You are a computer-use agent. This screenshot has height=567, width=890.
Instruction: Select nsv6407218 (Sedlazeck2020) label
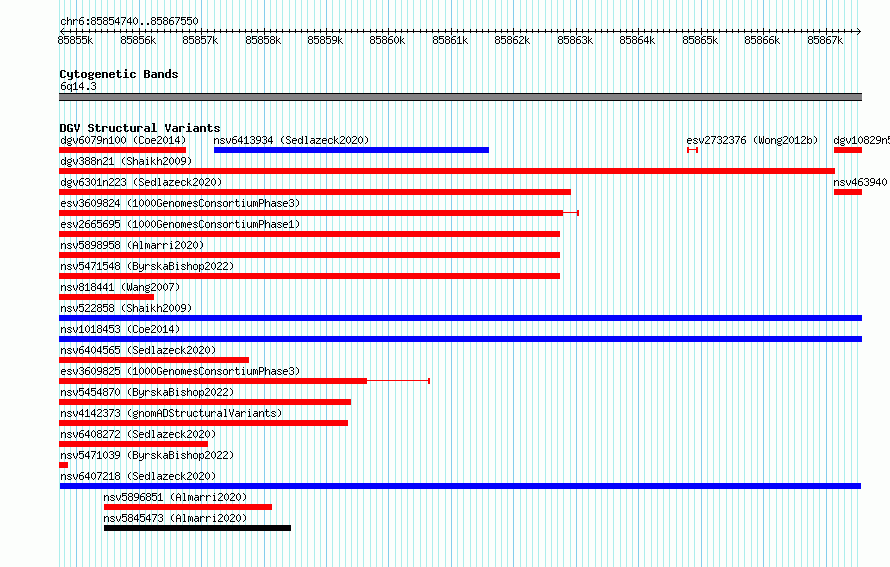(x=138, y=476)
